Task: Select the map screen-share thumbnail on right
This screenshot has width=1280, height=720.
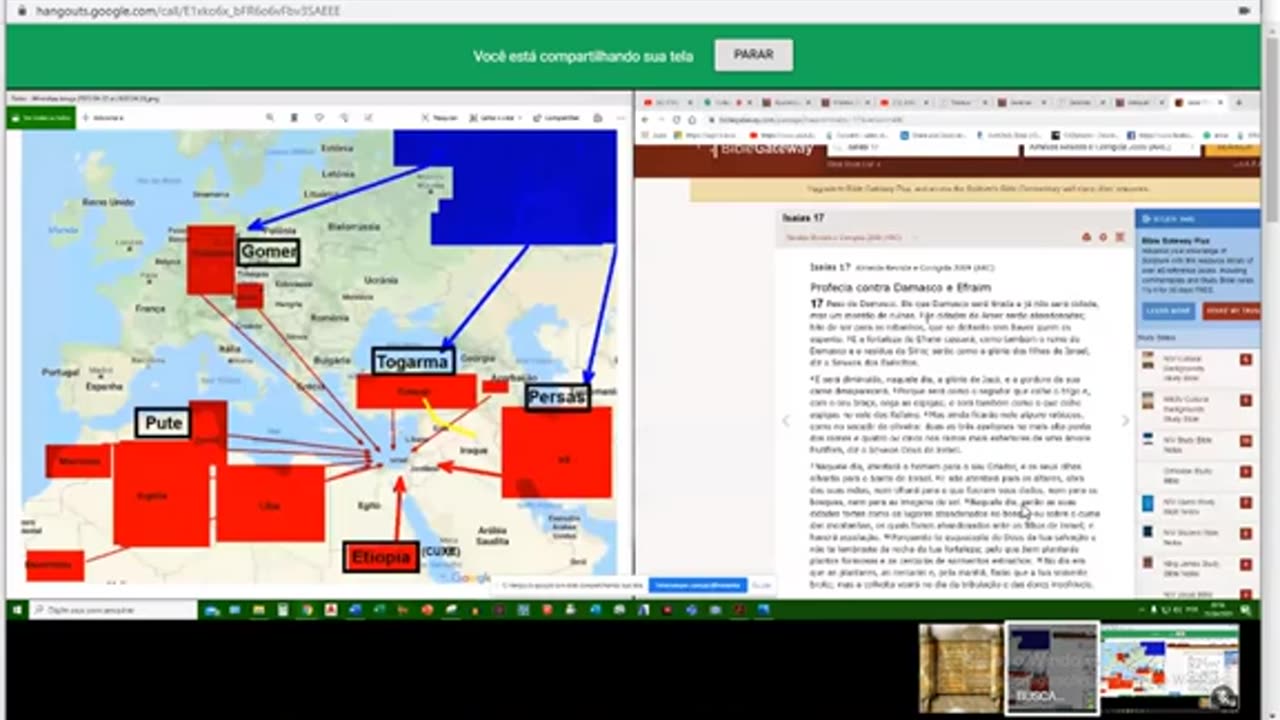Action: point(1169,669)
